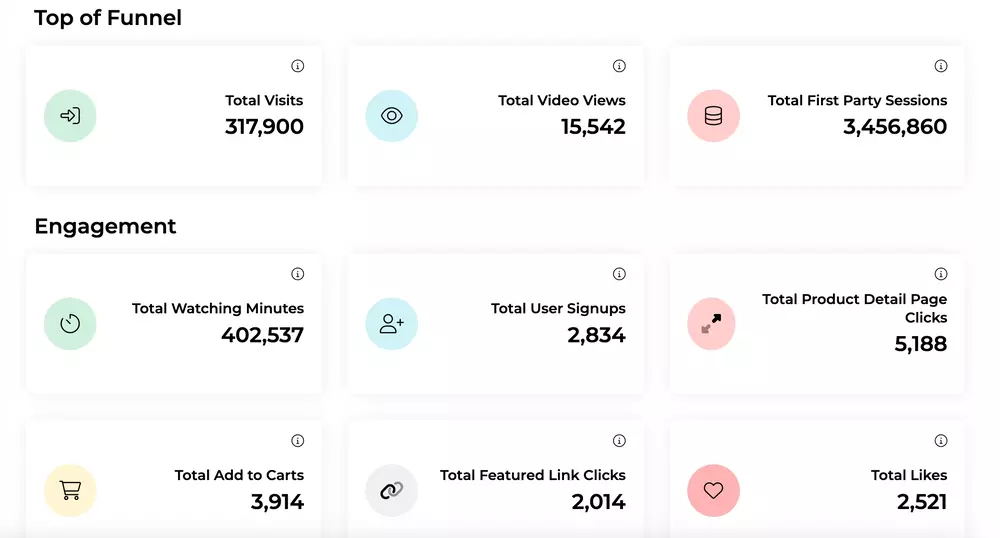Screen dimensions: 1000x538
Task: Click the green login arrow visits icon
Action: click(70, 116)
